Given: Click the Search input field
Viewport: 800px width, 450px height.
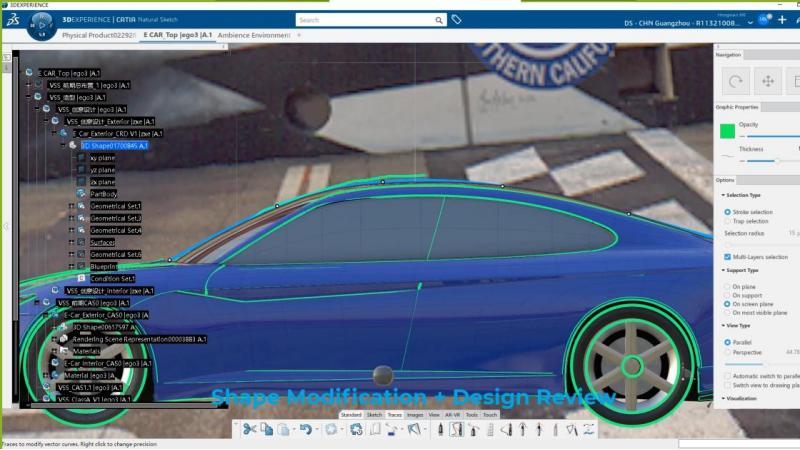Looking at the screenshot, I should [x=365, y=20].
